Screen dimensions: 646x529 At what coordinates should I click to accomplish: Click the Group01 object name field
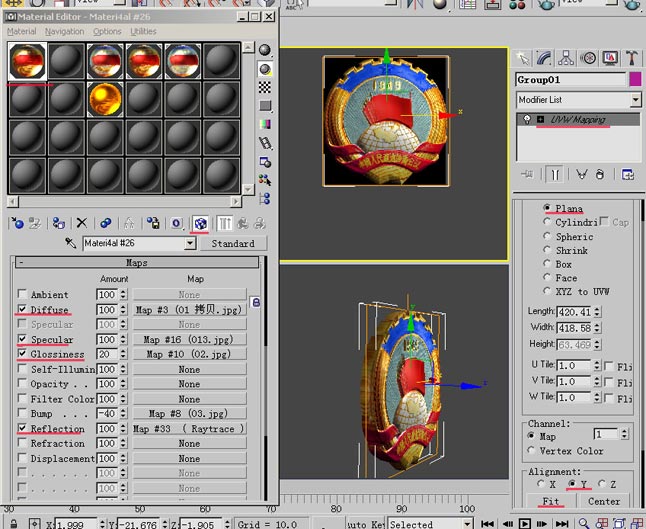click(571, 80)
